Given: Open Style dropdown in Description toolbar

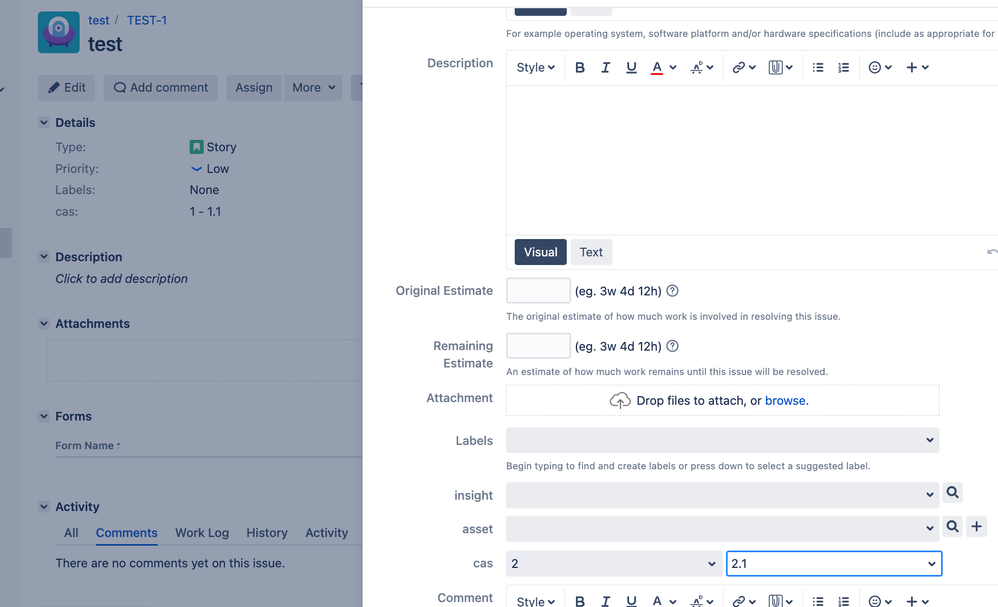Looking at the screenshot, I should [535, 67].
